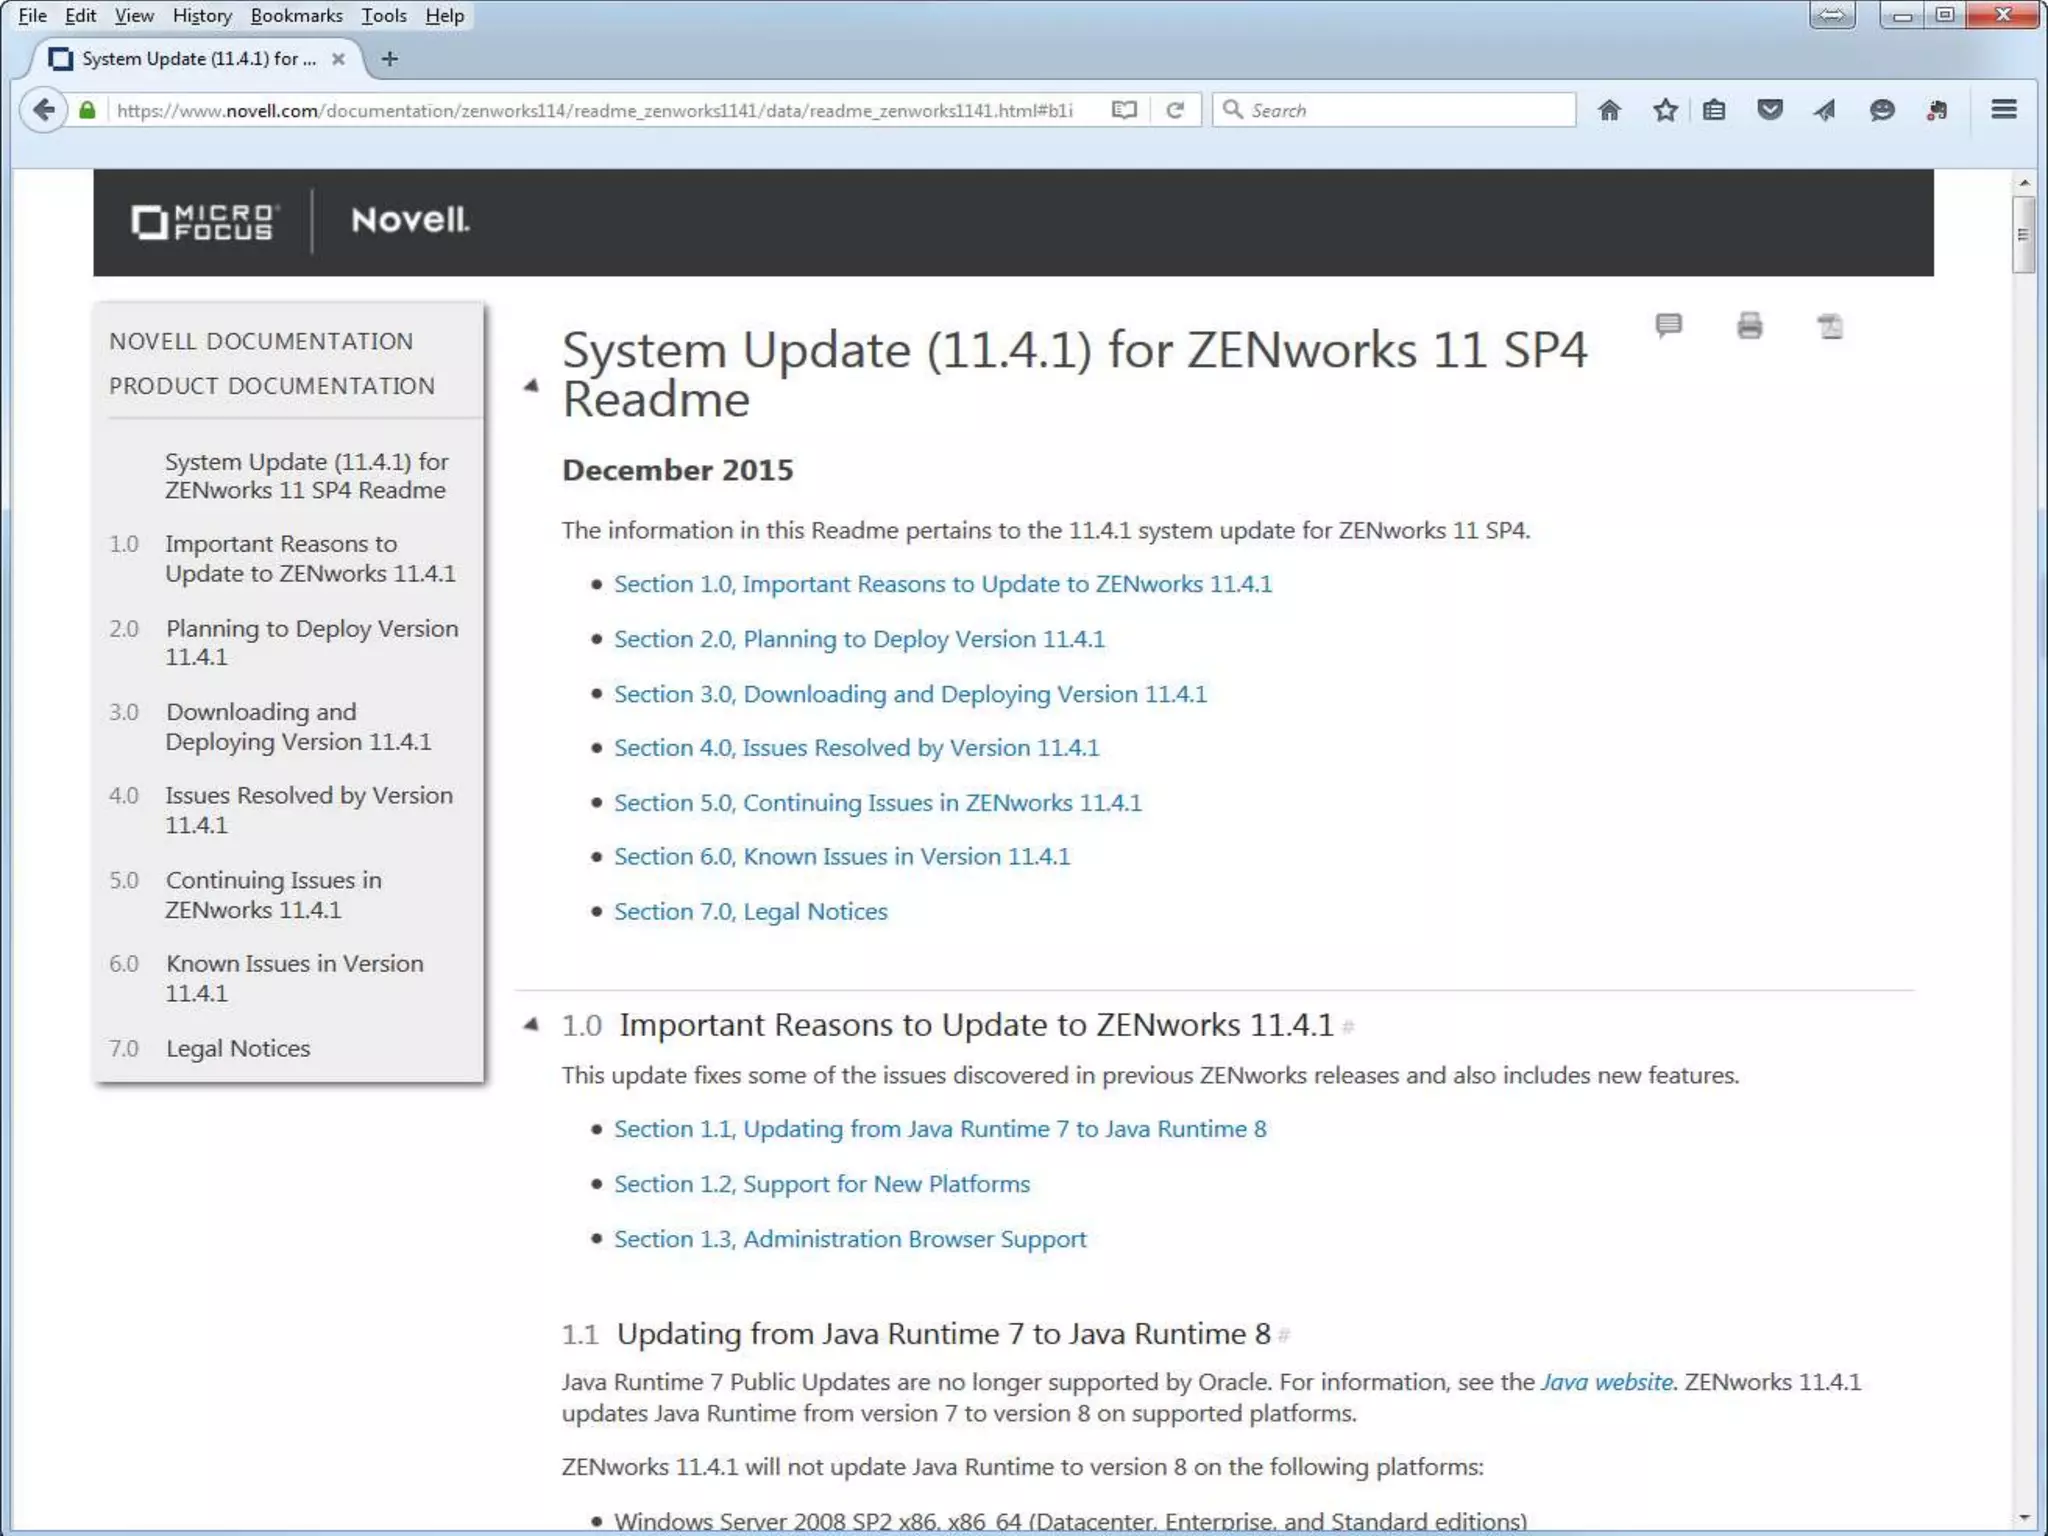Open the Tools menu

pyautogui.click(x=384, y=15)
